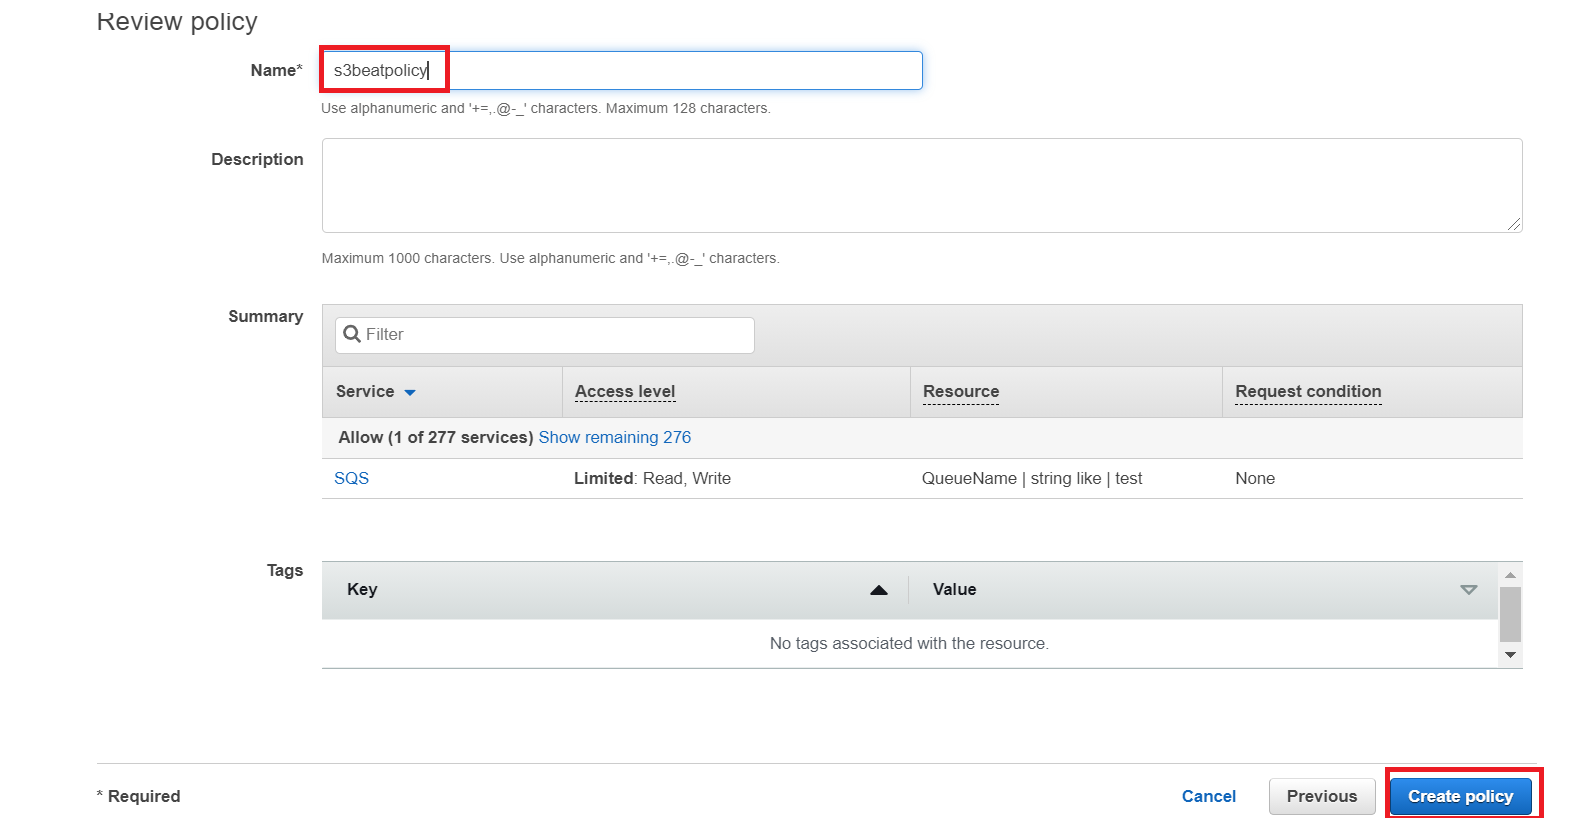This screenshot has height=818, width=1574.
Task: Click the Request condition column header
Action: 1308,392
